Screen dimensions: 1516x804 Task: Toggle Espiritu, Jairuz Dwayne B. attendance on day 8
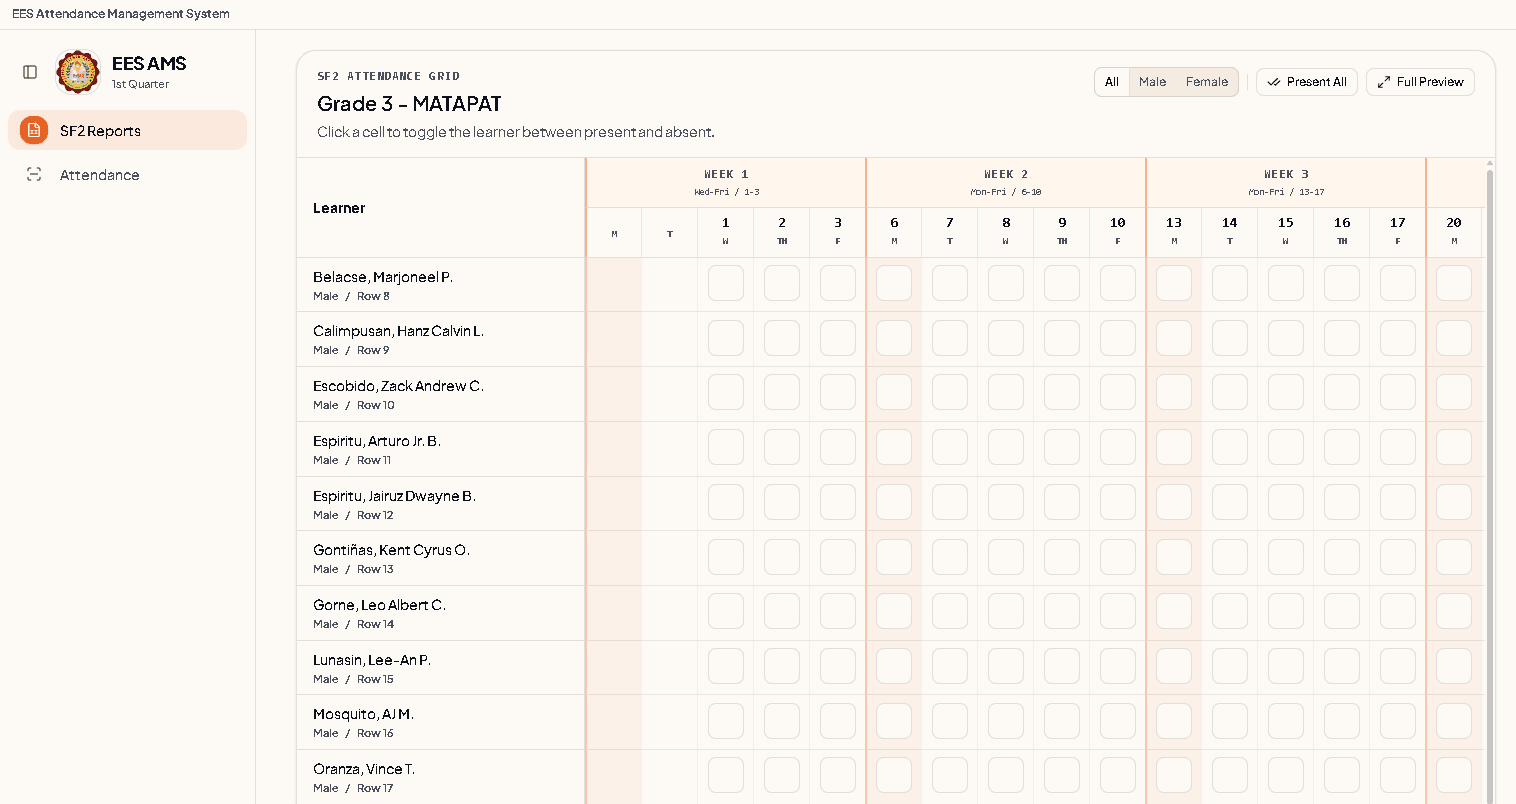pos(1006,502)
